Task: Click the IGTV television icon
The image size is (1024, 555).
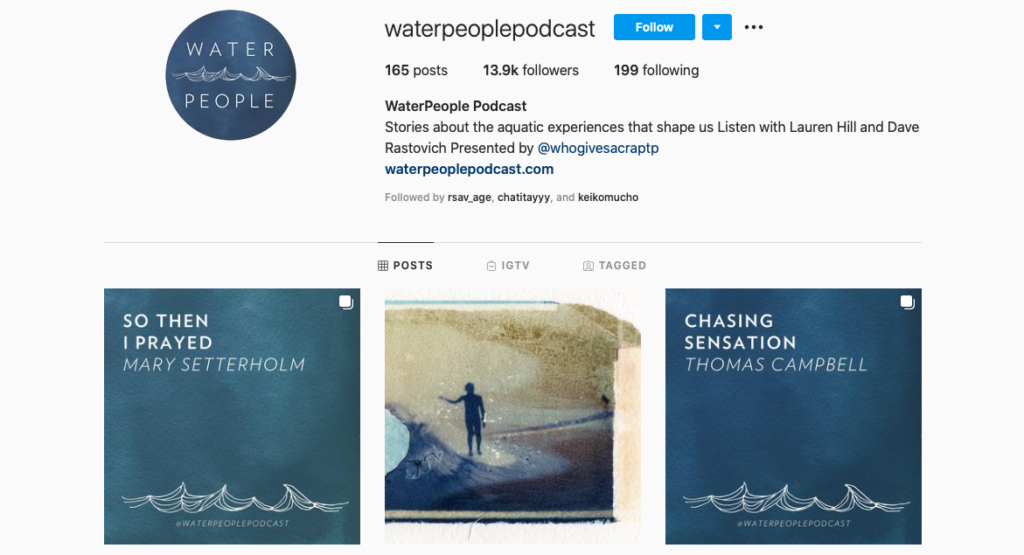Action: (491, 266)
